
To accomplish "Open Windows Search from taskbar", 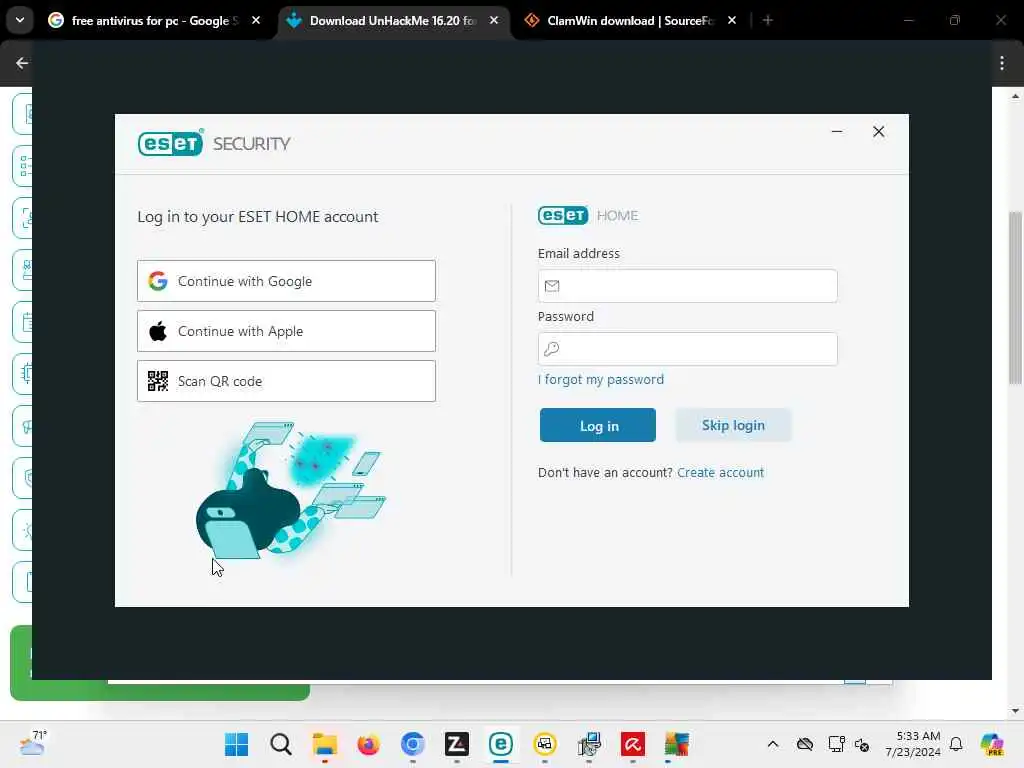I will pyautogui.click(x=281, y=744).
